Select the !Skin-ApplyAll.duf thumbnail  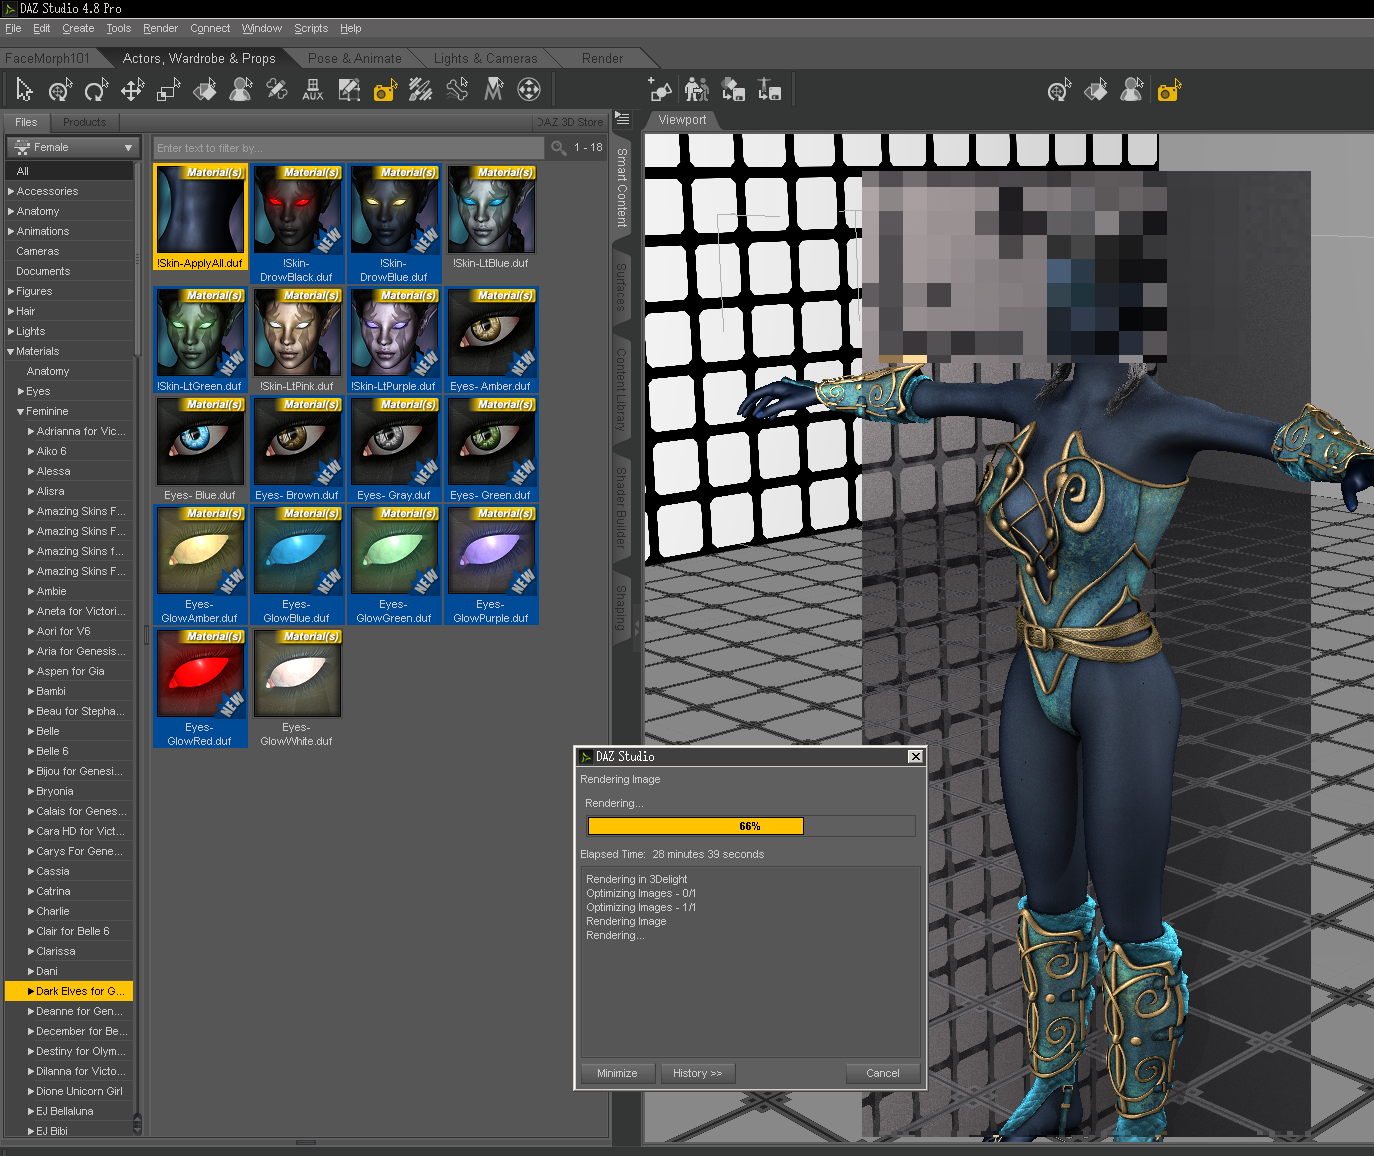tap(200, 217)
